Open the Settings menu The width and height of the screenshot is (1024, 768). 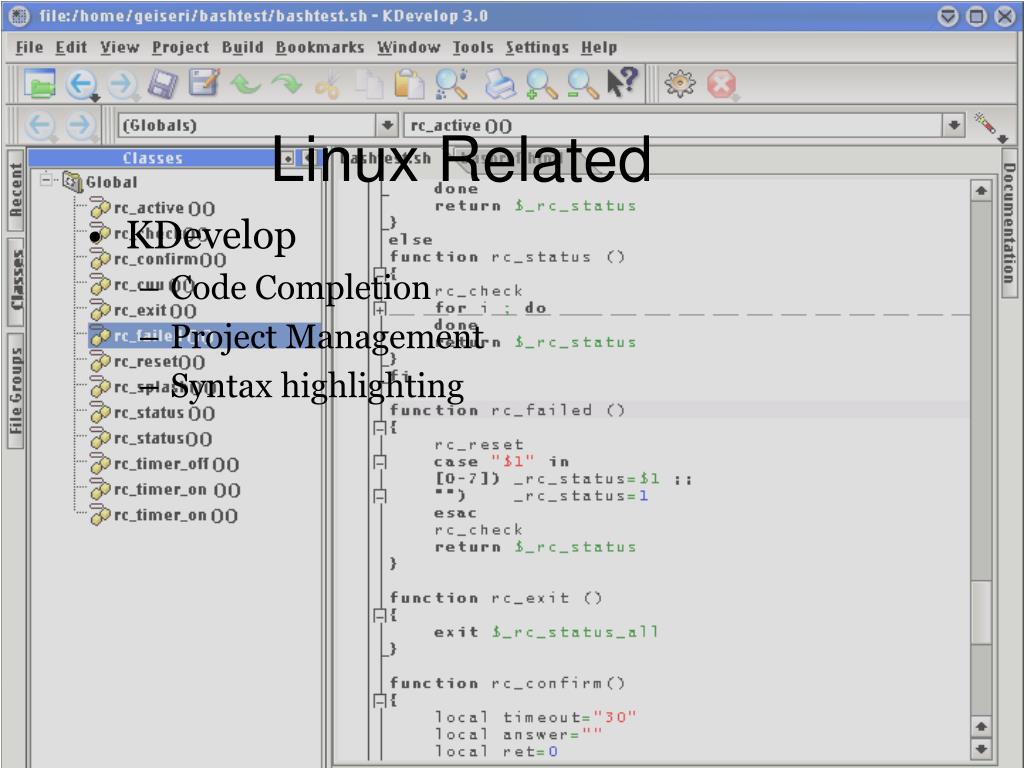click(x=537, y=47)
